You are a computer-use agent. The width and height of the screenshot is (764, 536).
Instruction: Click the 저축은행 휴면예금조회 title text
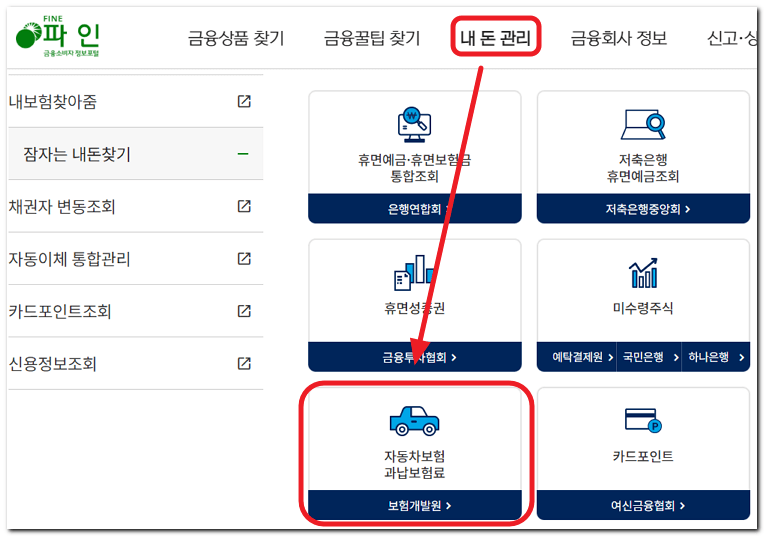coord(643,168)
